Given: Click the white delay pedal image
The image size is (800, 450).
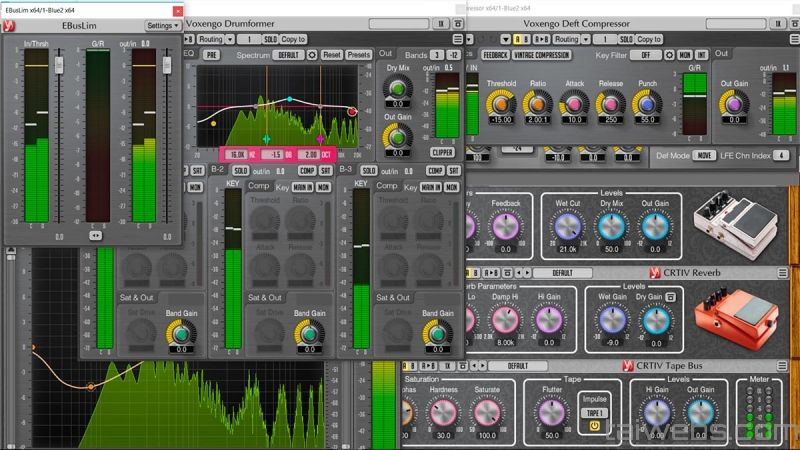Looking at the screenshot, I should point(735,224).
